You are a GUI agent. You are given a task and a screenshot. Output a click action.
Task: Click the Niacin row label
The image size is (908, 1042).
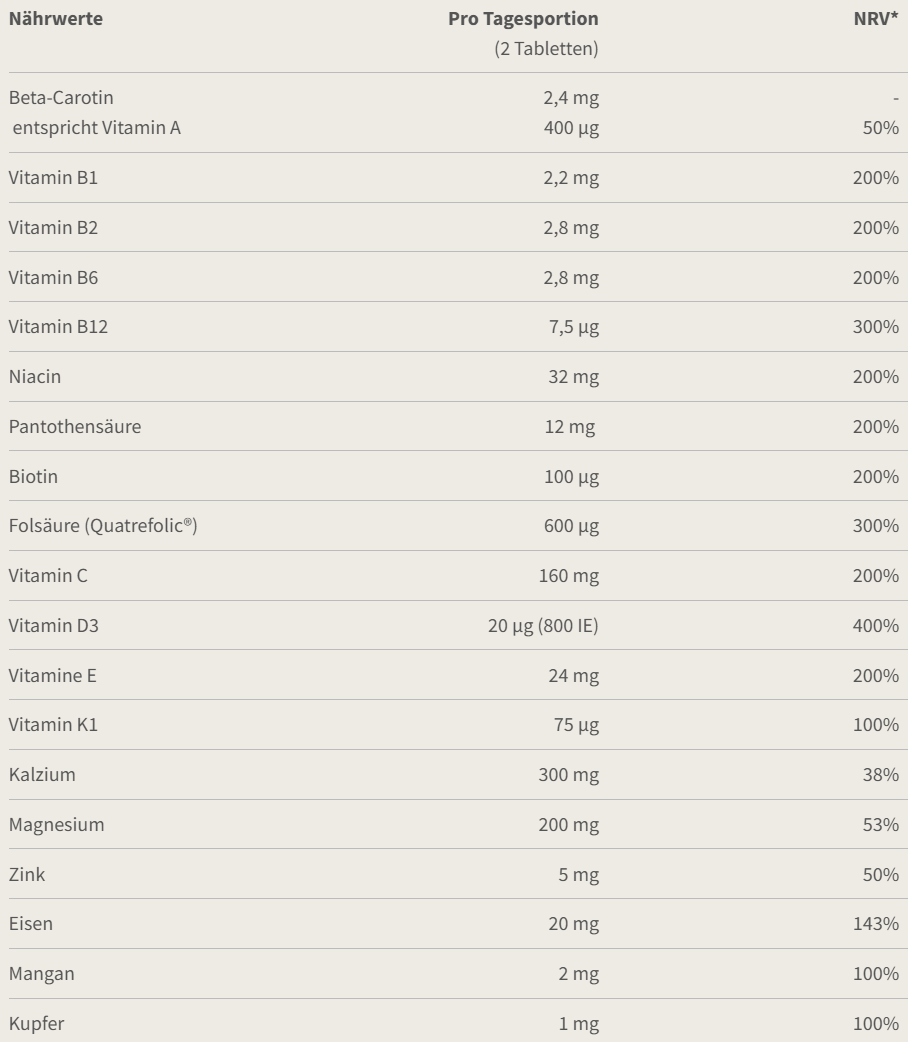[x=35, y=377]
